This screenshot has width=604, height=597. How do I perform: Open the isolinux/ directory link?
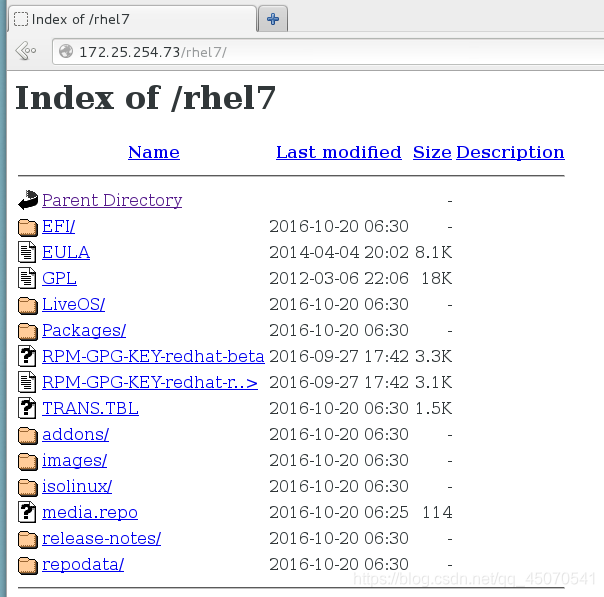point(77,486)
